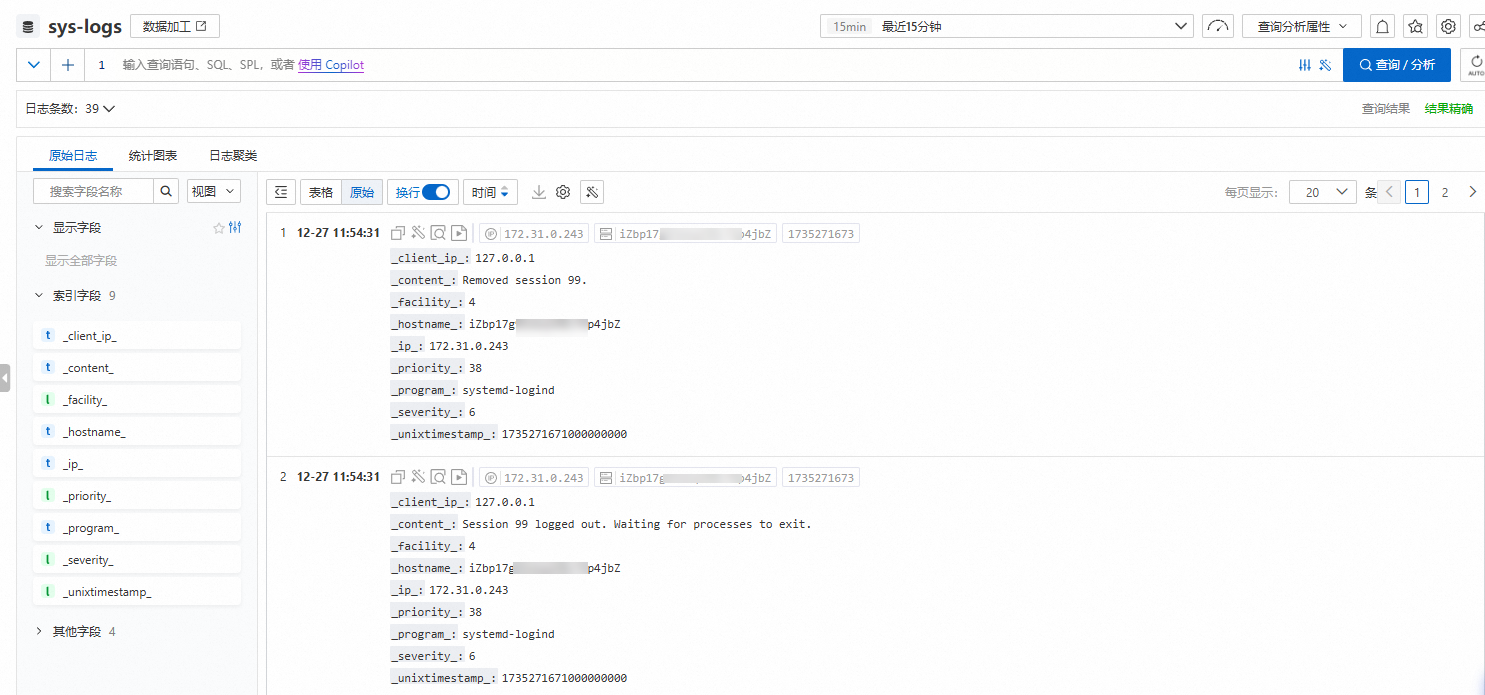1485x695 pixels.
Task: Click the wand tool button beside log gear
Action: coord(592,192)
